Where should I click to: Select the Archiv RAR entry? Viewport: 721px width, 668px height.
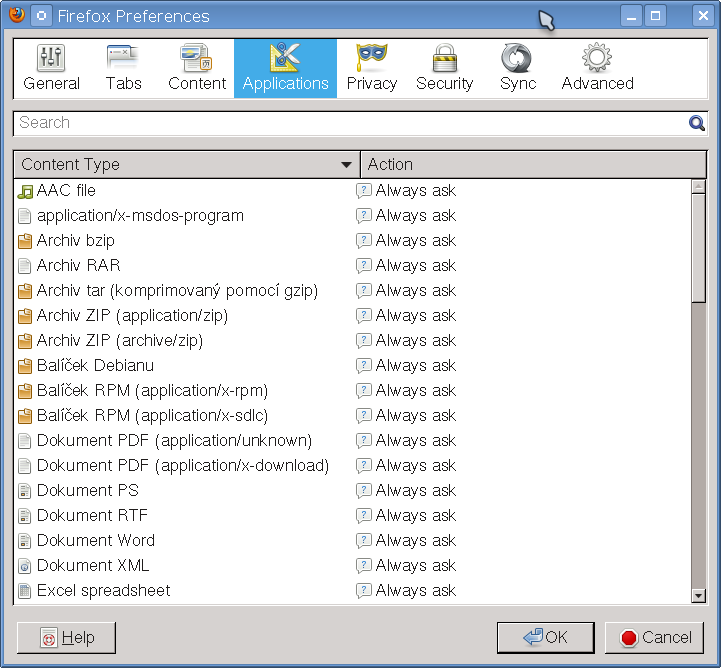(352, 266)
